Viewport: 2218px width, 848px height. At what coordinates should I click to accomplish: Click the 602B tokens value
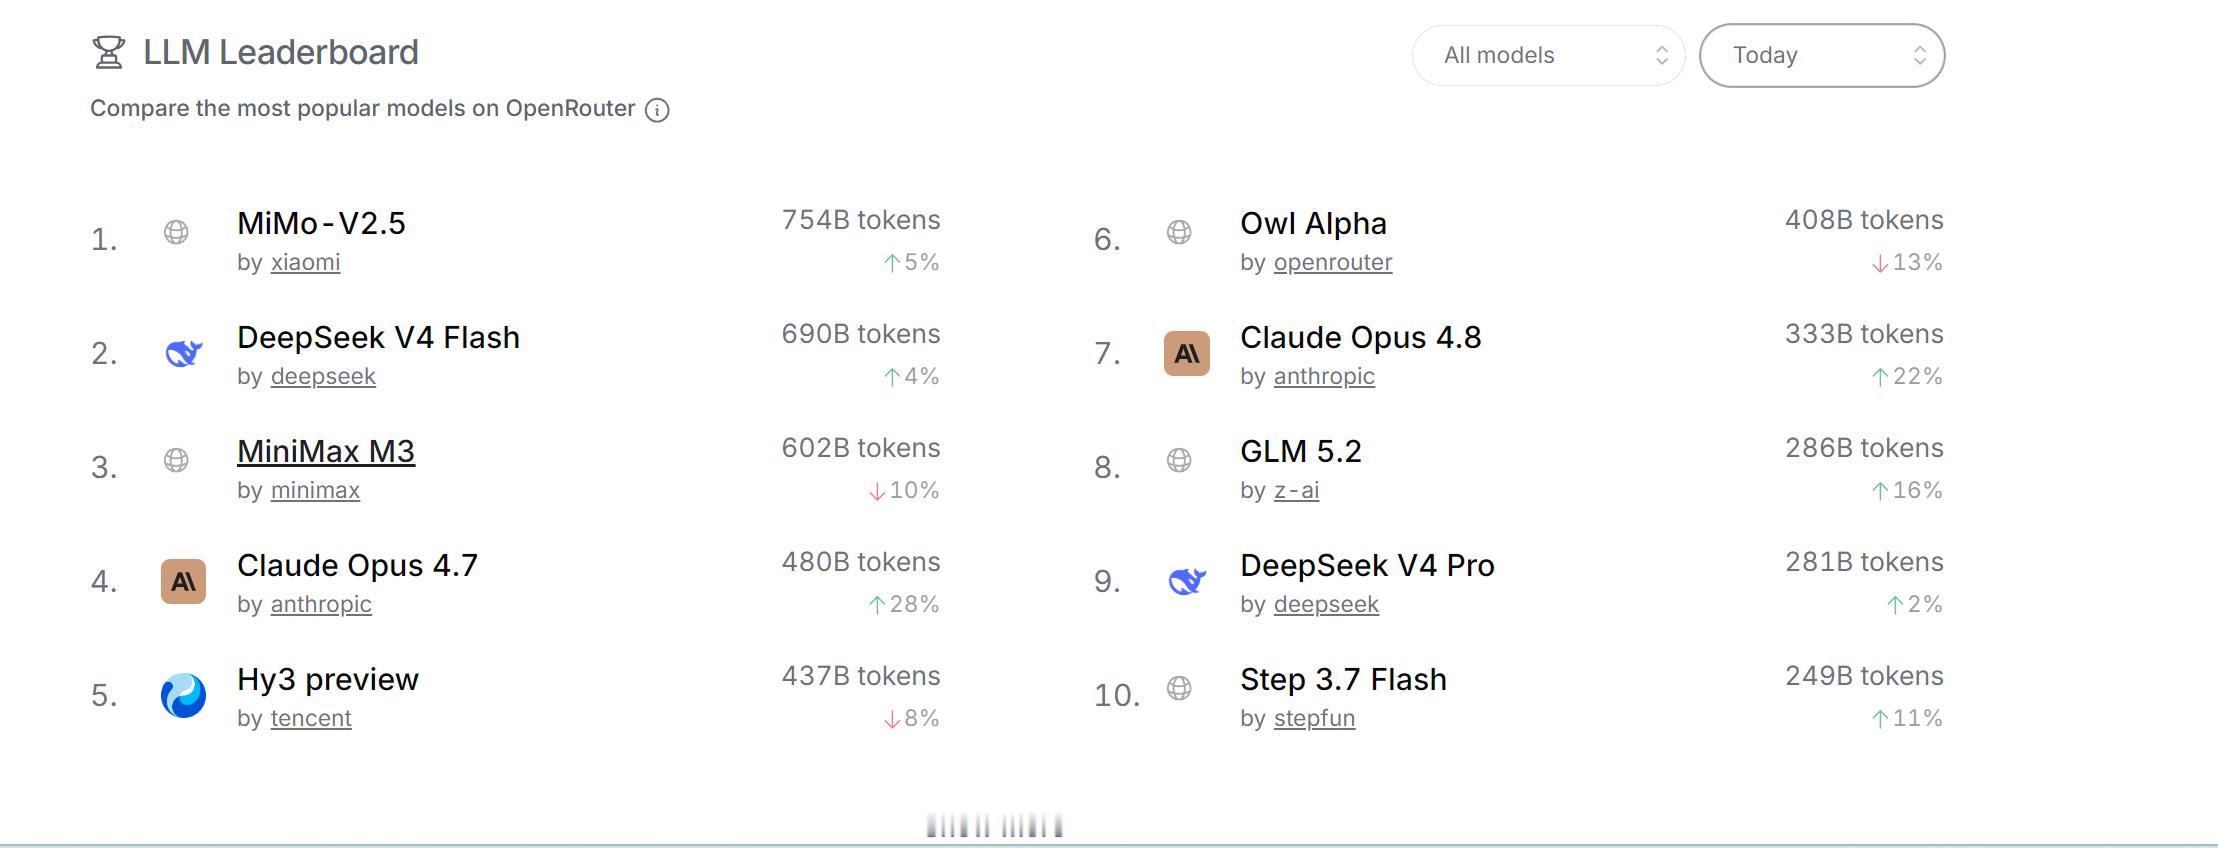click(x=860, y=448)
